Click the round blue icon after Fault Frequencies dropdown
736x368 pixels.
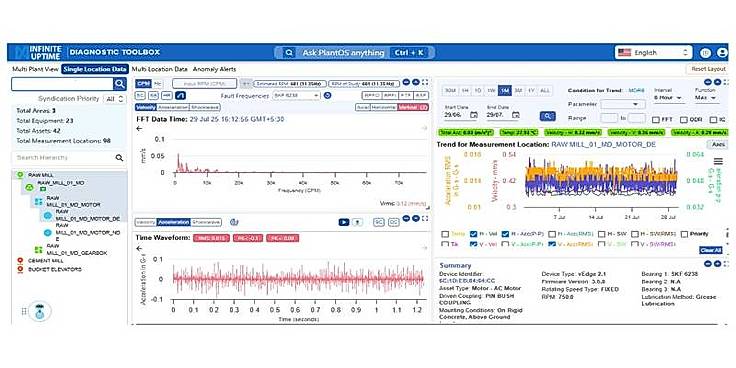pos(328,95)
